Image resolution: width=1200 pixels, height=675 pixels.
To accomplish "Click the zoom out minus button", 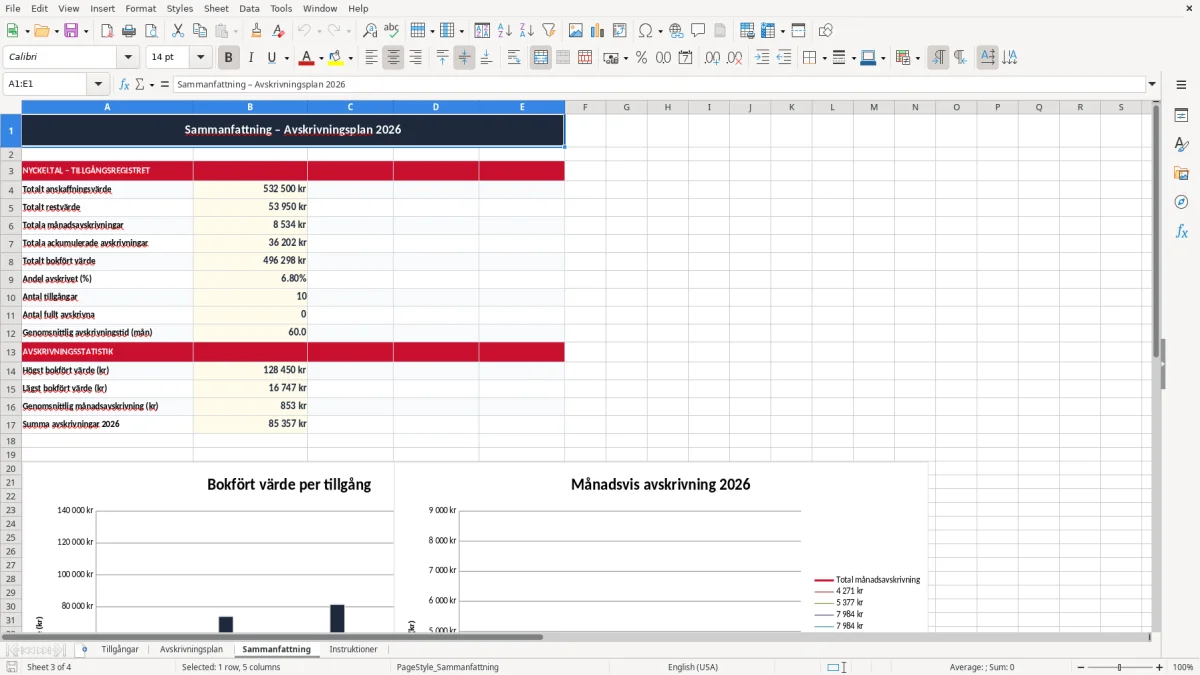I will pos(1080,667).
